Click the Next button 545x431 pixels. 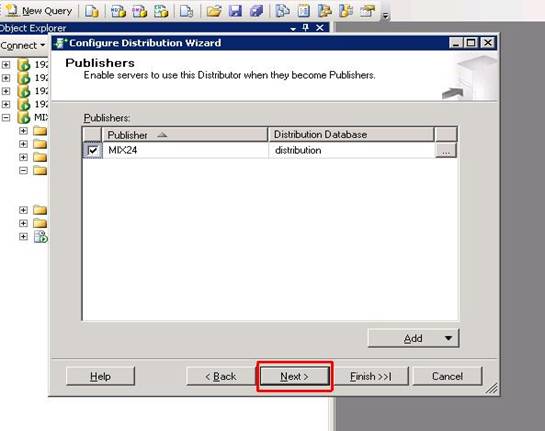(x=294, y=376)
